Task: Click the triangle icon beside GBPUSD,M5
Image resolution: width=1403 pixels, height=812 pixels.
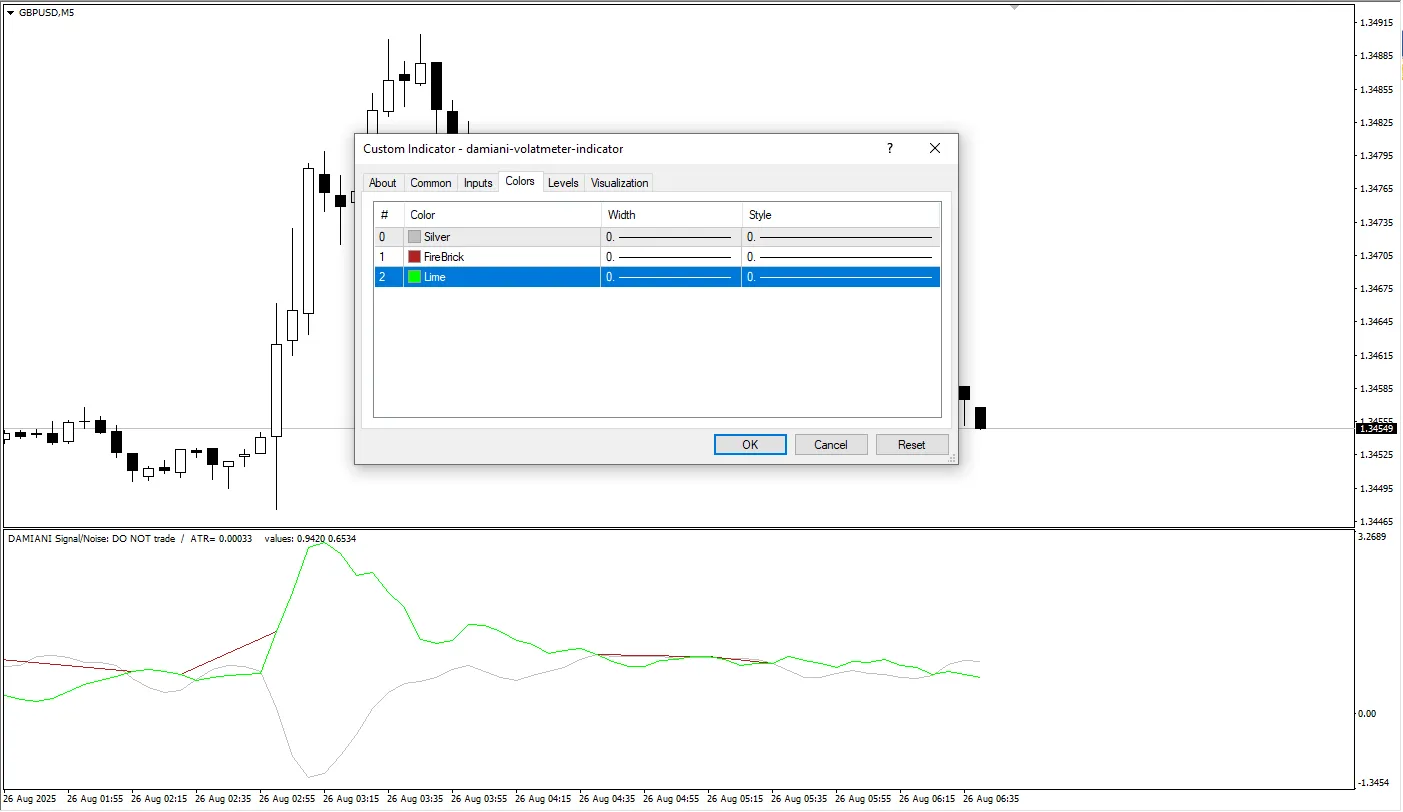Action: [10, 12]
